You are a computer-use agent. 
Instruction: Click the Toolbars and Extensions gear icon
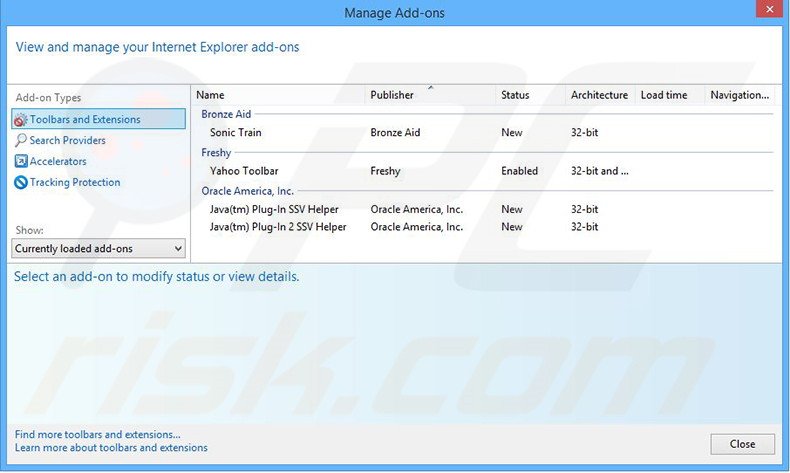click(x=20, y=120)
